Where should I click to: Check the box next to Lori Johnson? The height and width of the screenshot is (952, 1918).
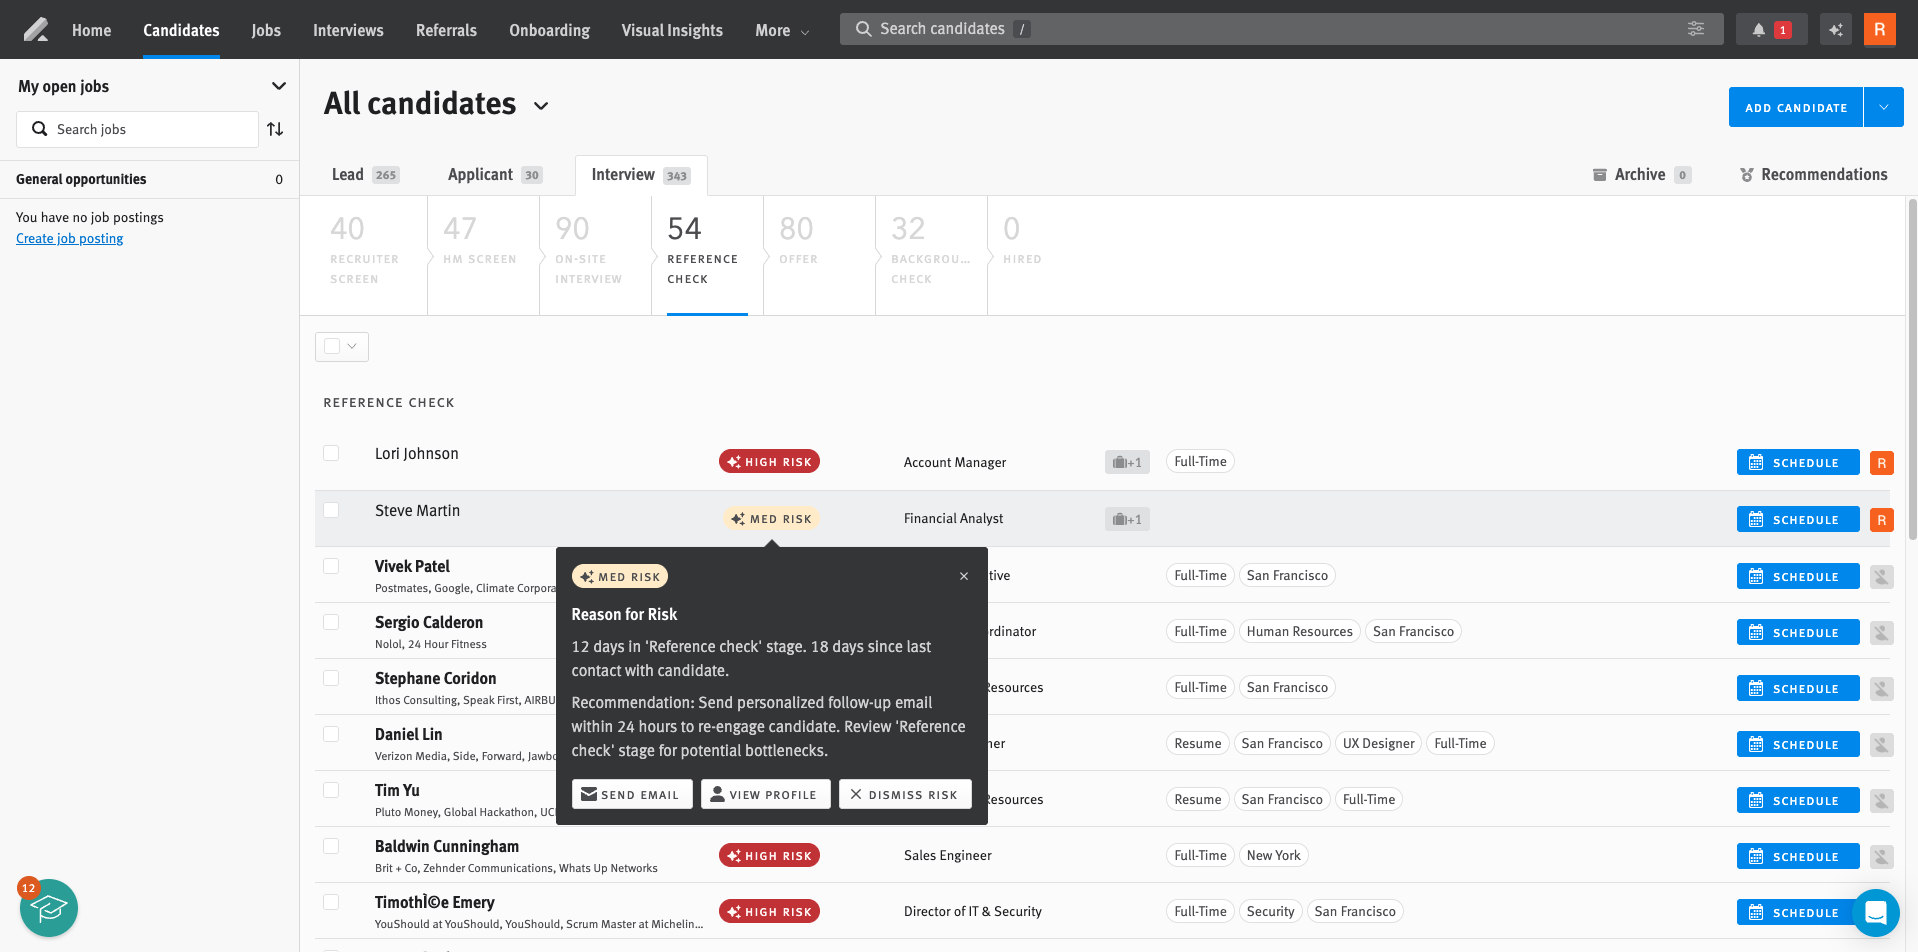coord(331,454)
